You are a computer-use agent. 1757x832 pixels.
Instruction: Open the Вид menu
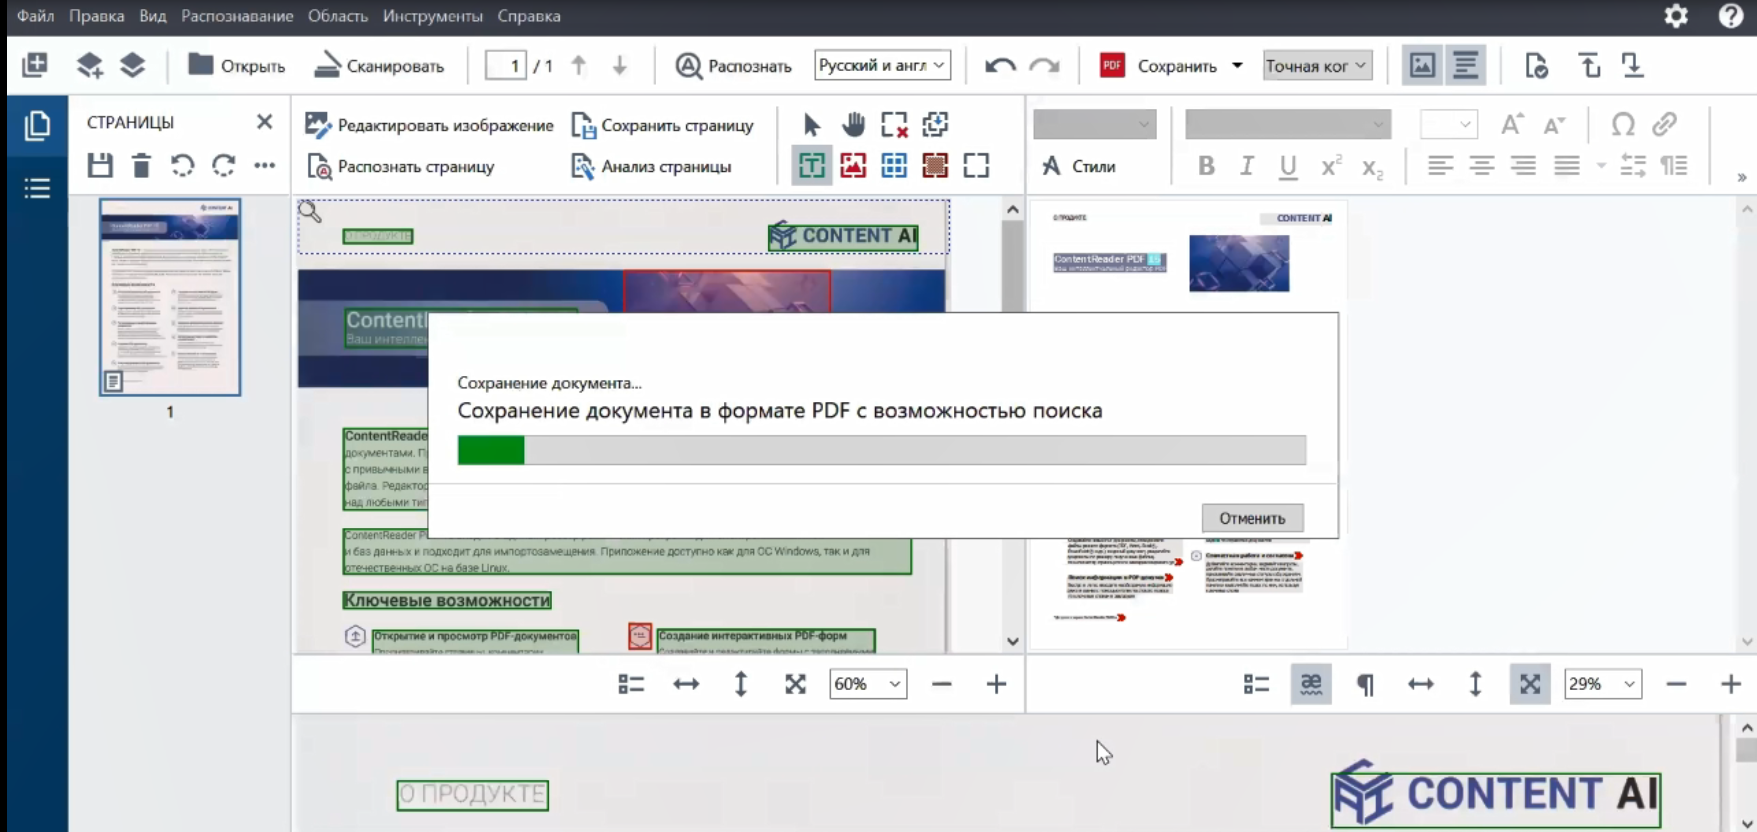(153, 16)
